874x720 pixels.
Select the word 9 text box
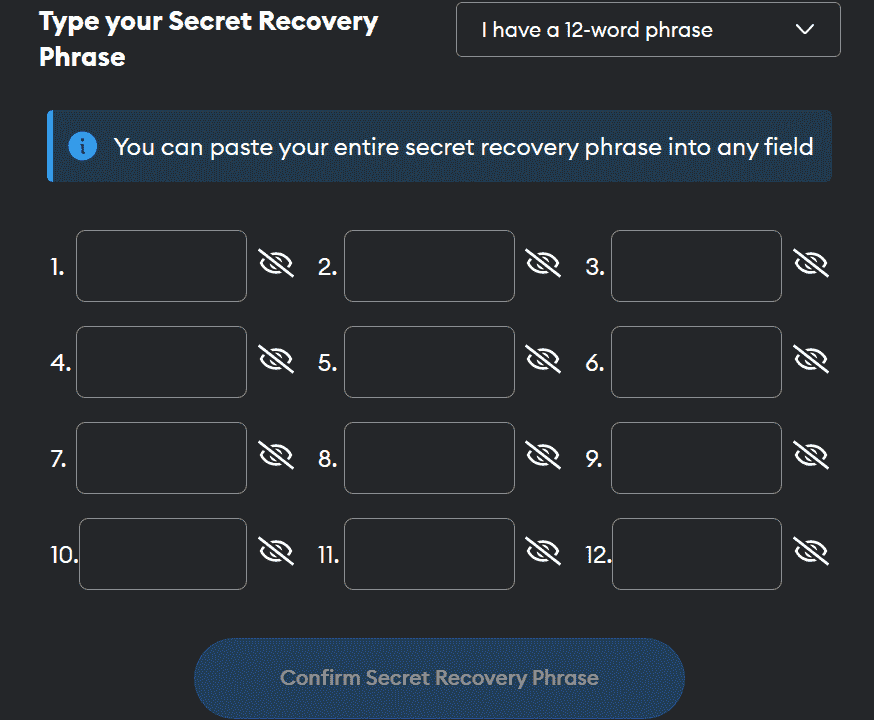coord(696,458)
